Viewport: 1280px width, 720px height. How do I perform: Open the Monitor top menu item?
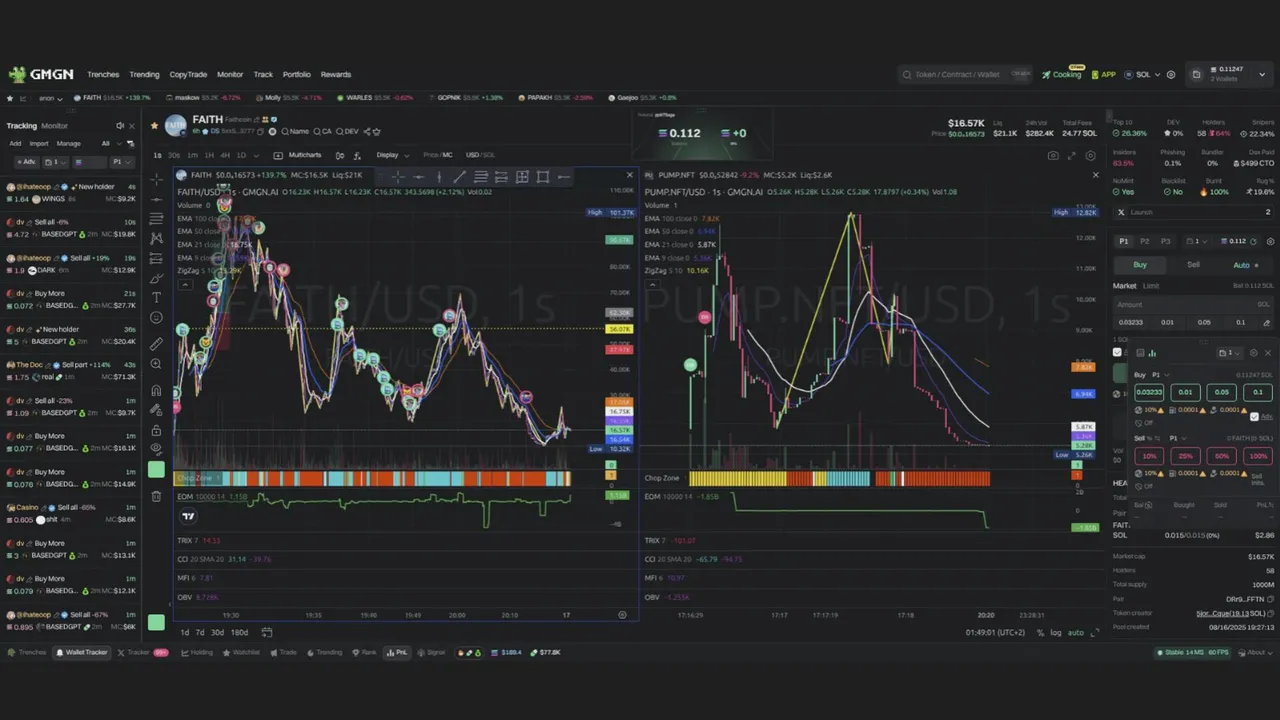[x=230, y=74]
